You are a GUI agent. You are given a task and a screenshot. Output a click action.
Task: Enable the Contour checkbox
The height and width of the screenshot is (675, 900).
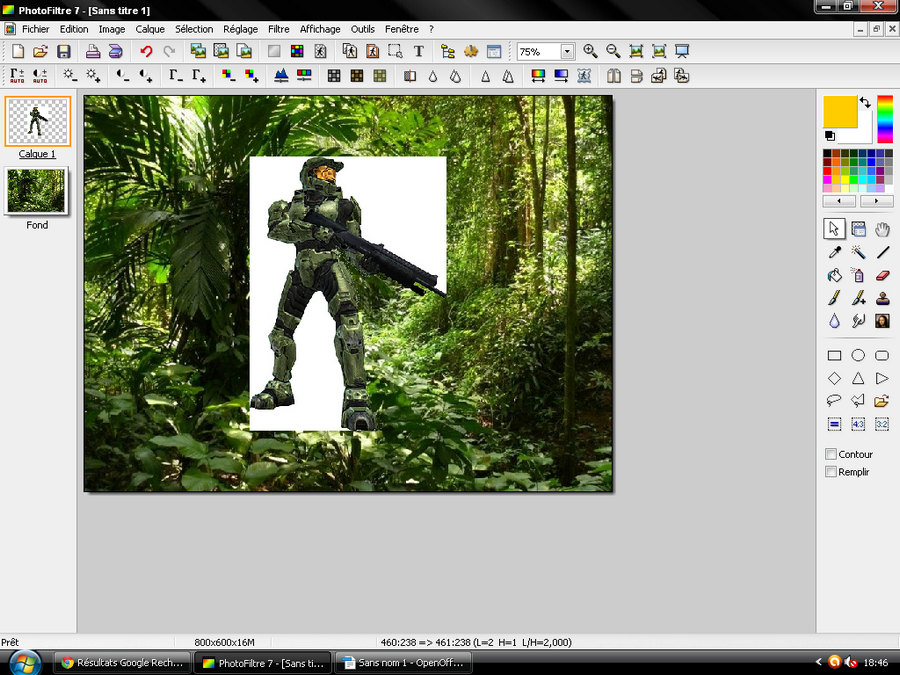click(831, 454)
